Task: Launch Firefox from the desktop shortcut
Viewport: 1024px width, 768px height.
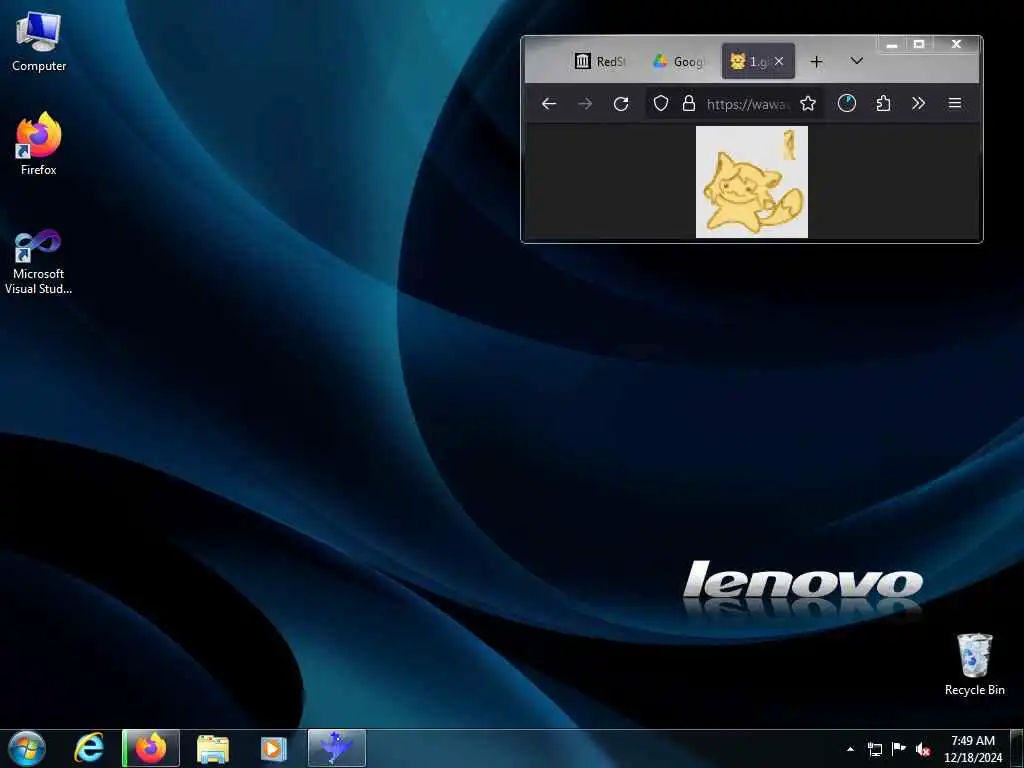Action: (39, 143)
